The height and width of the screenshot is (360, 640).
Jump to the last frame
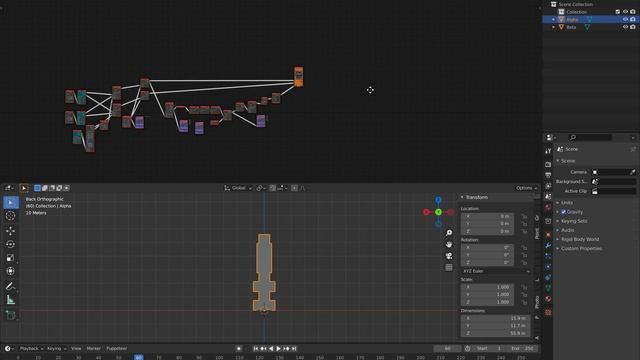point(294,349)
